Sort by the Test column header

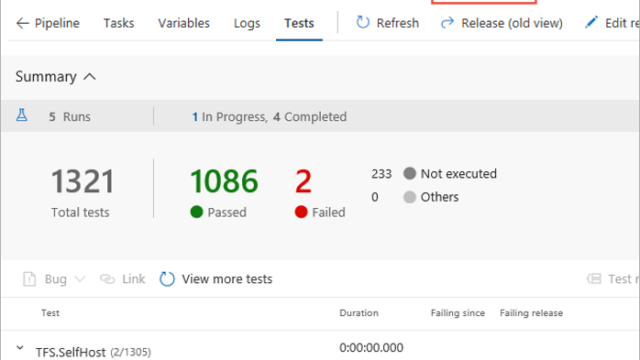(x=50, y=313)
